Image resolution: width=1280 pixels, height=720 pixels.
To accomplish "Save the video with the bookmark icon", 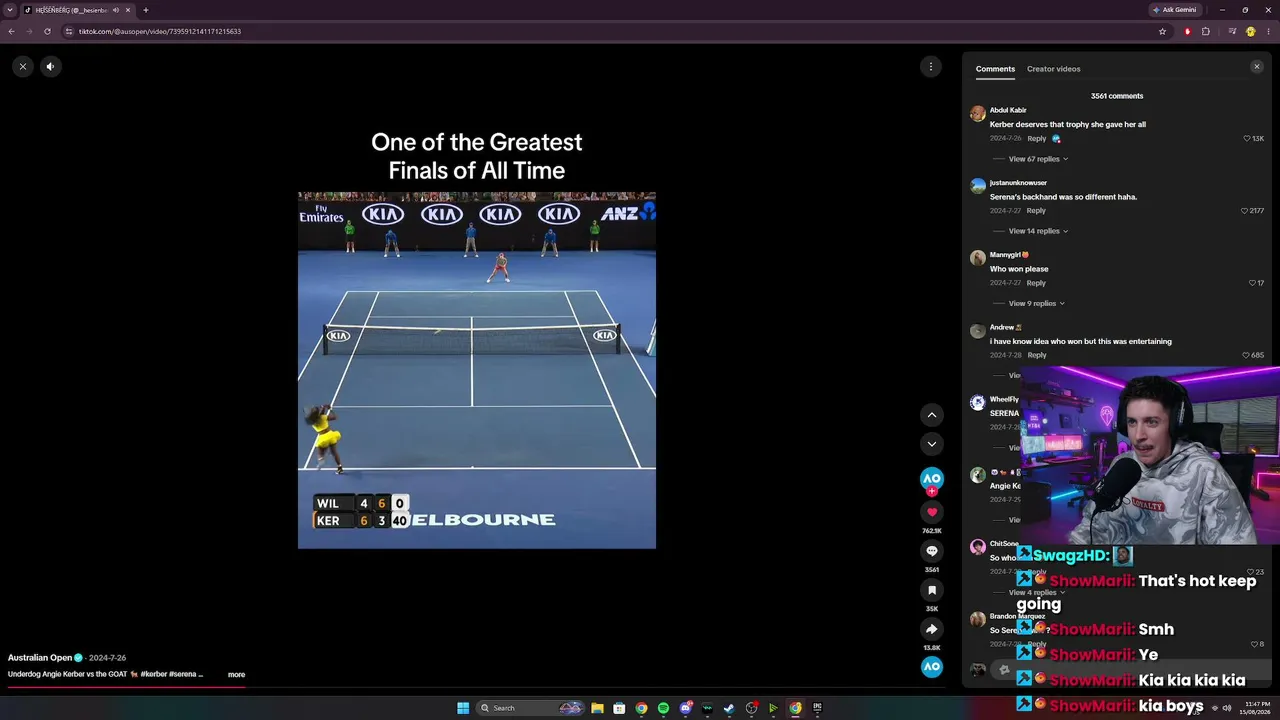I will click(x=932, y=590).
